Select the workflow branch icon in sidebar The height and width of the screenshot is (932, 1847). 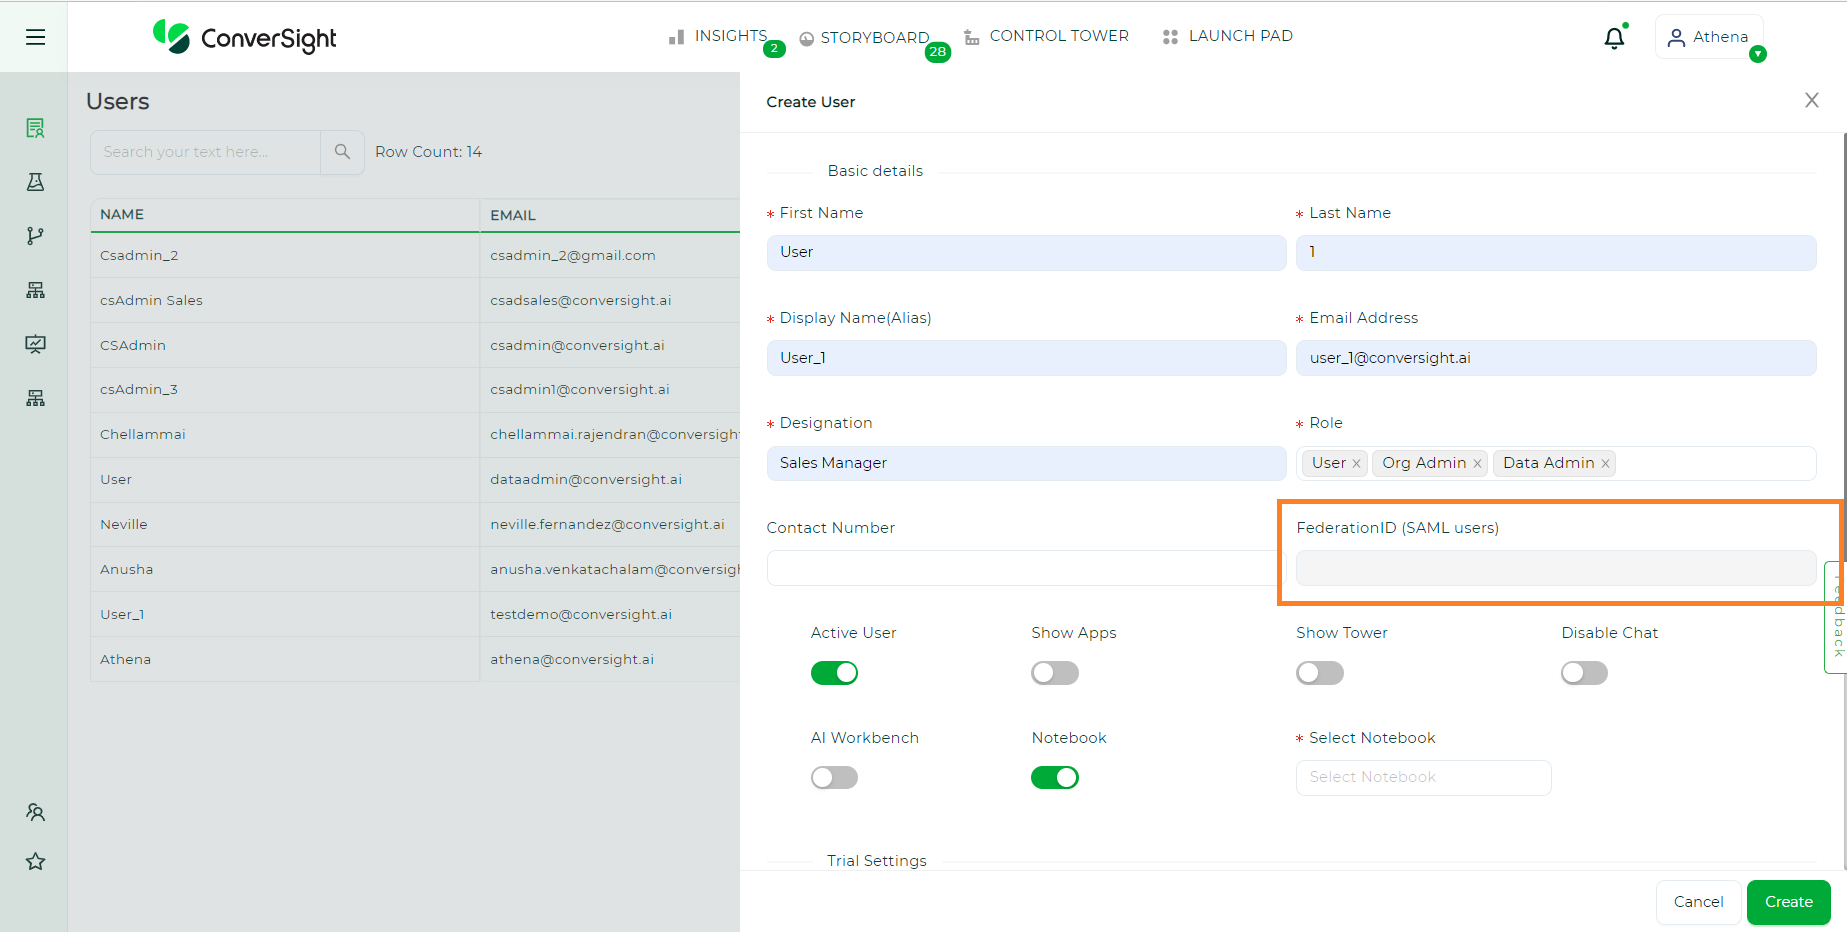tap(35, 236)
